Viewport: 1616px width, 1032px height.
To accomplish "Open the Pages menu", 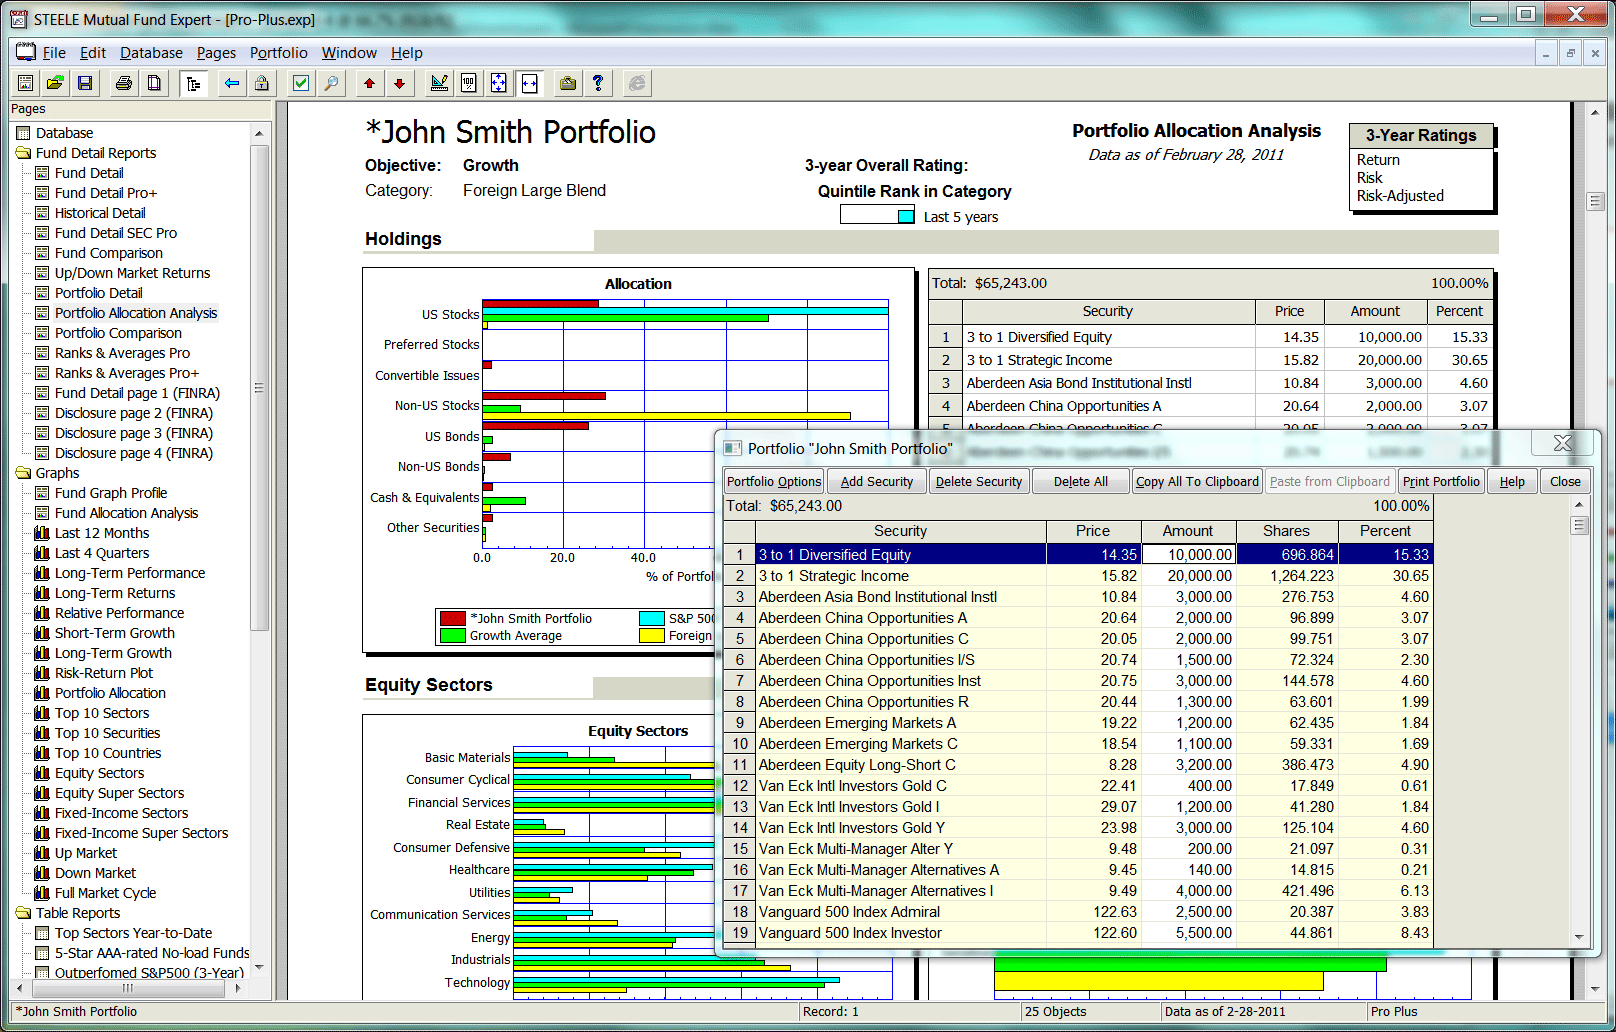I will coord(216,53).
